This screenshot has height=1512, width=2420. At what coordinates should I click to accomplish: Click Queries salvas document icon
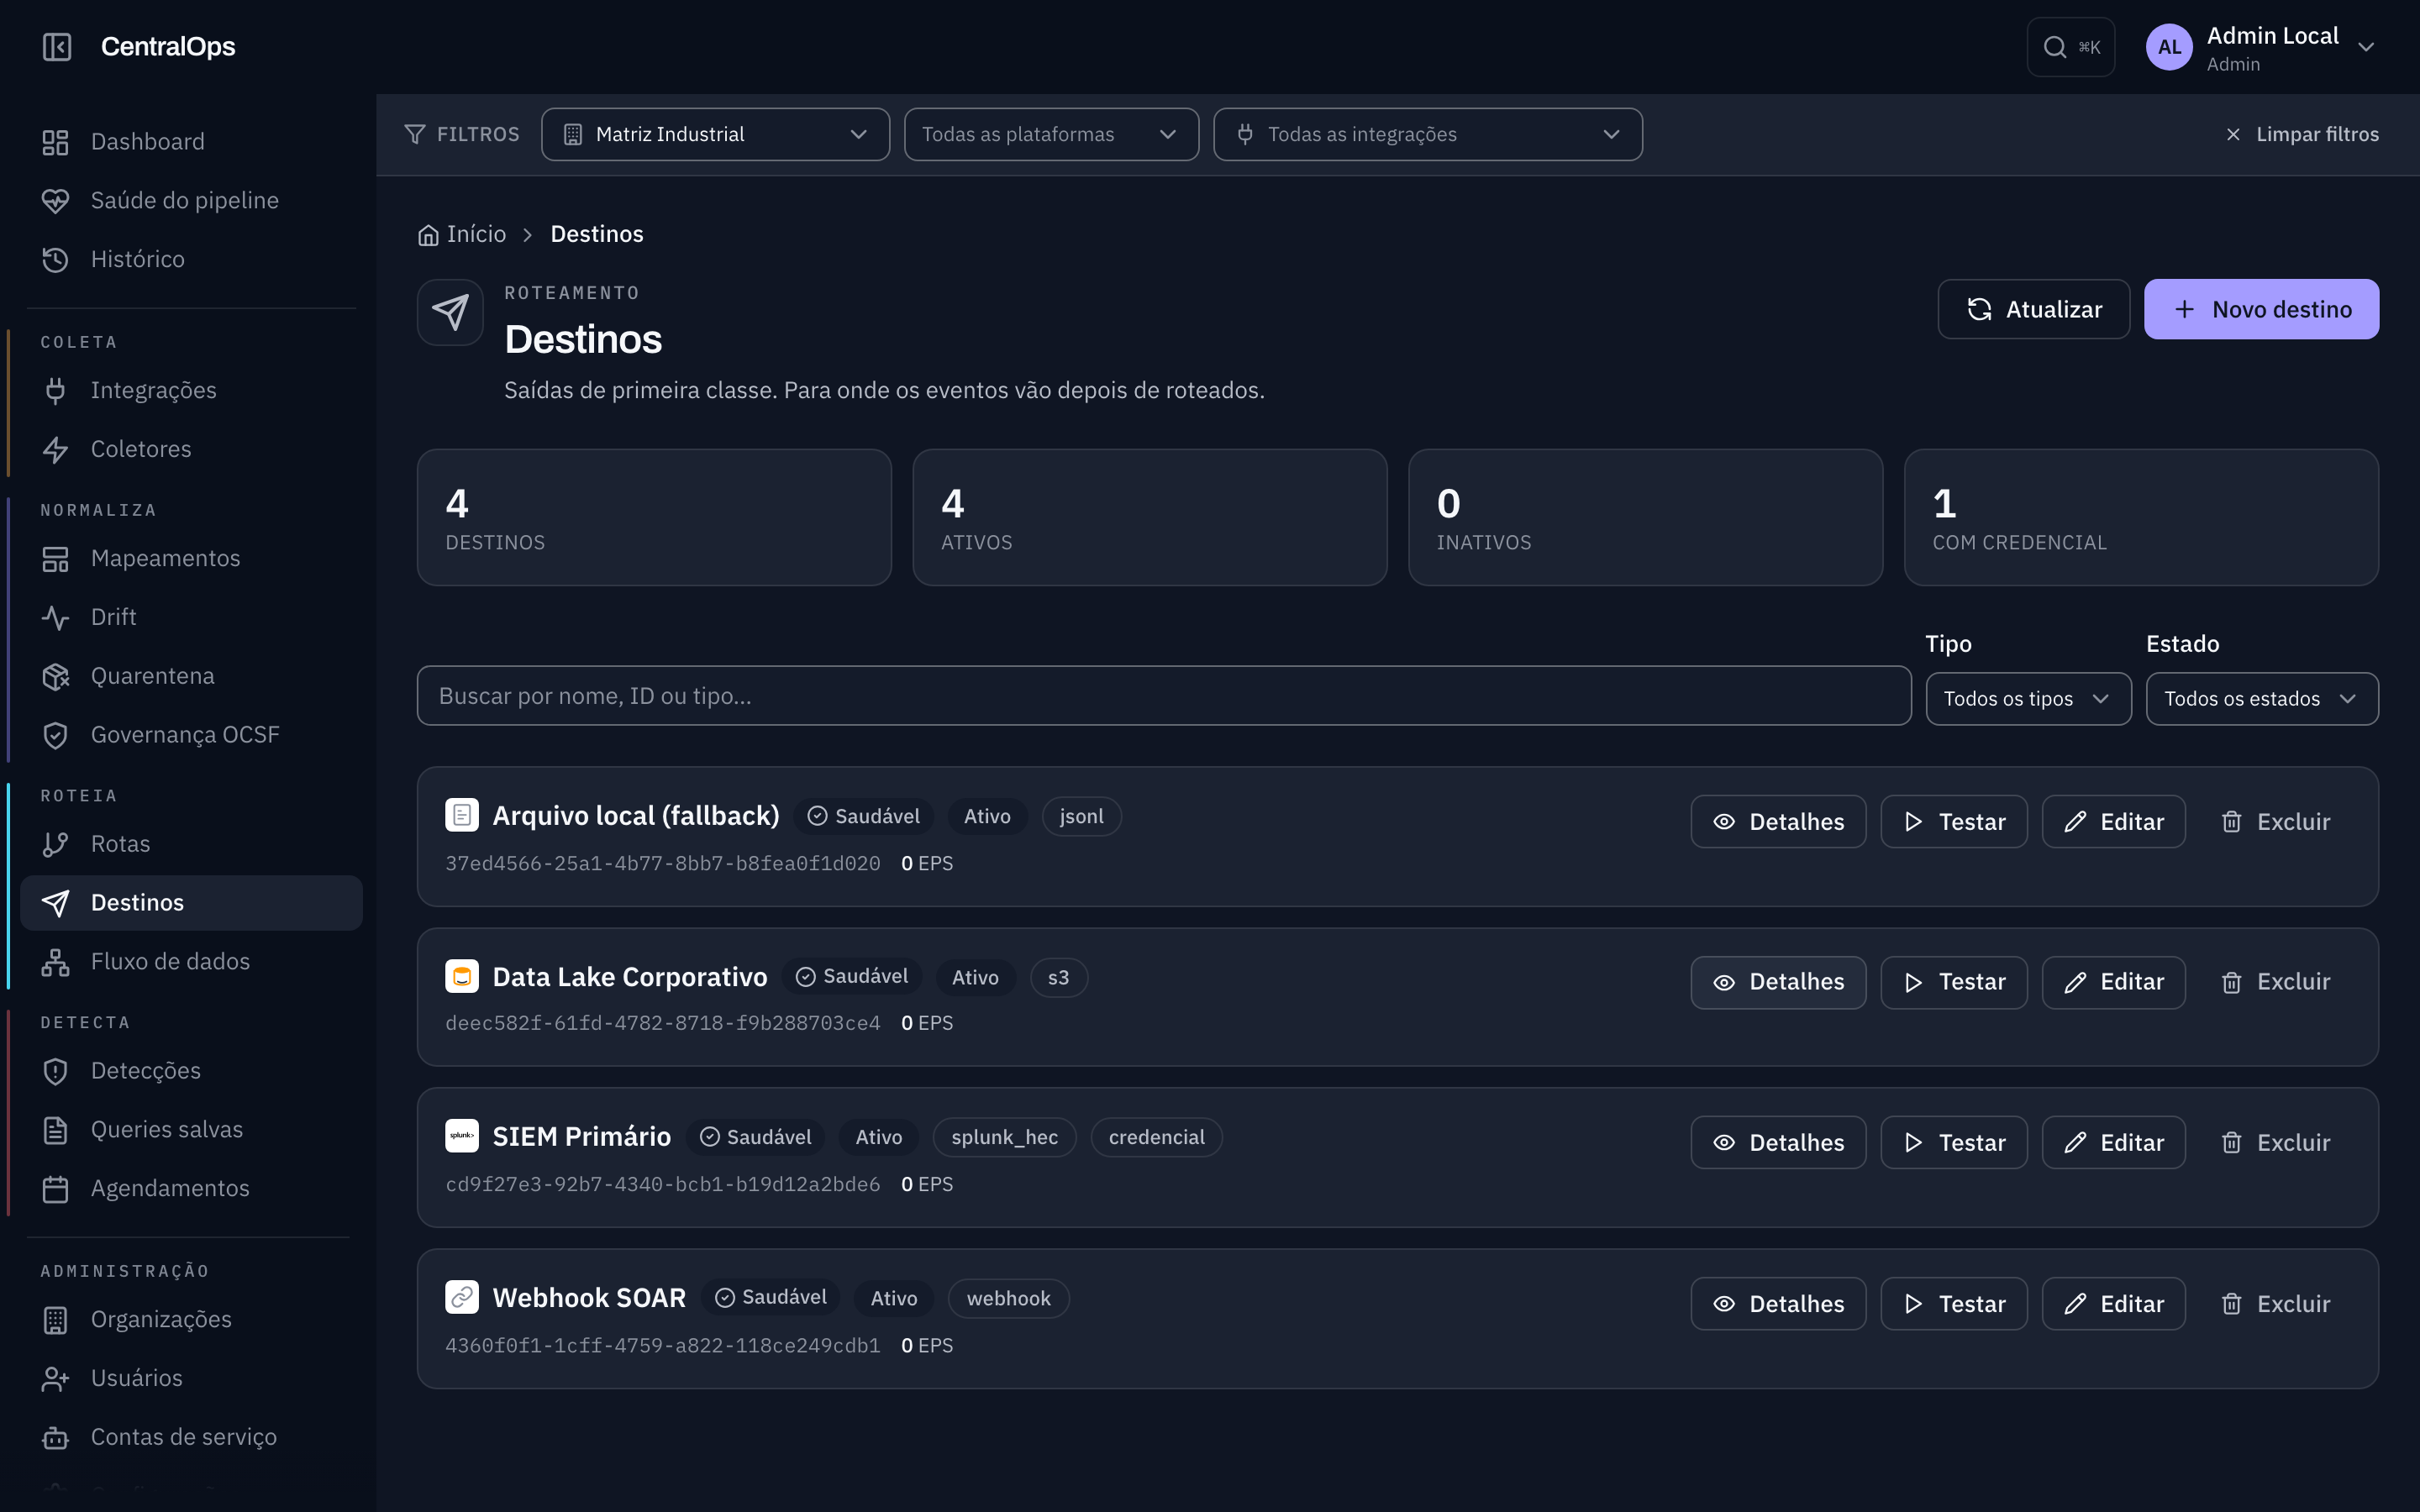tap(56, 1129)
